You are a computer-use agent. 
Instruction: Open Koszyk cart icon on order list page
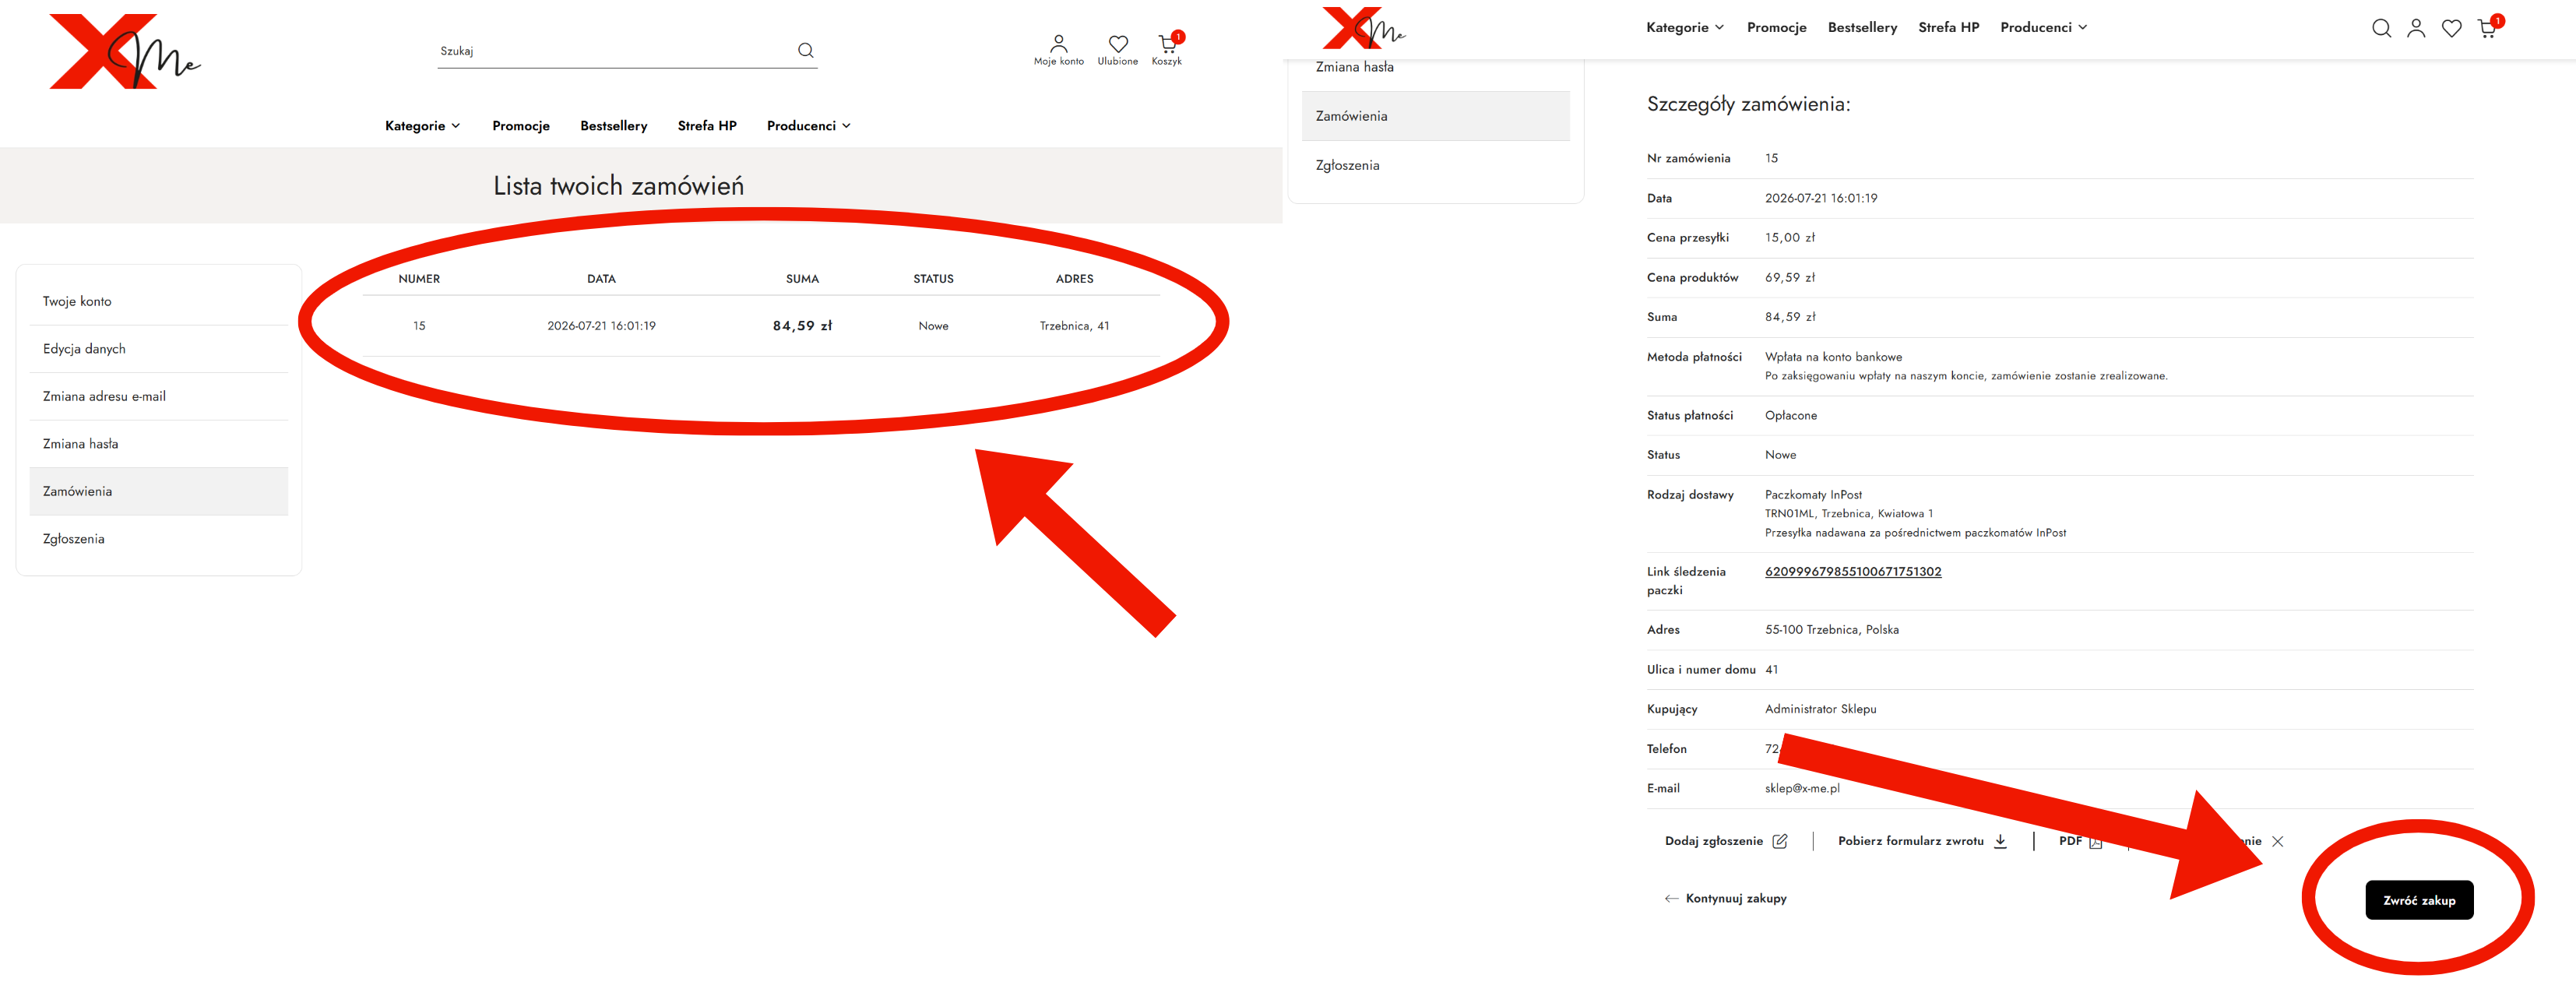tap(1167, 44)
